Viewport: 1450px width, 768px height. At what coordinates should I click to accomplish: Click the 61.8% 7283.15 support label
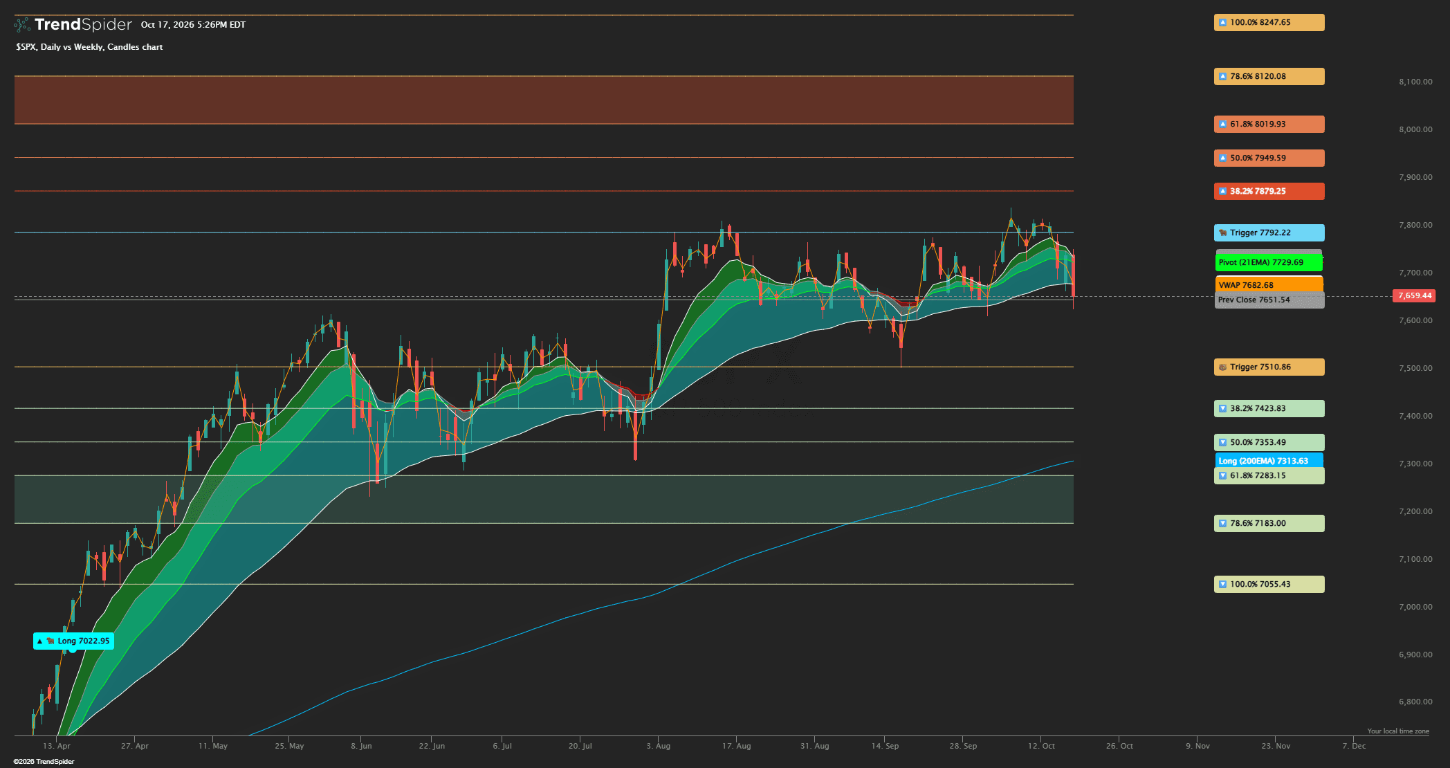(1269, 476)
